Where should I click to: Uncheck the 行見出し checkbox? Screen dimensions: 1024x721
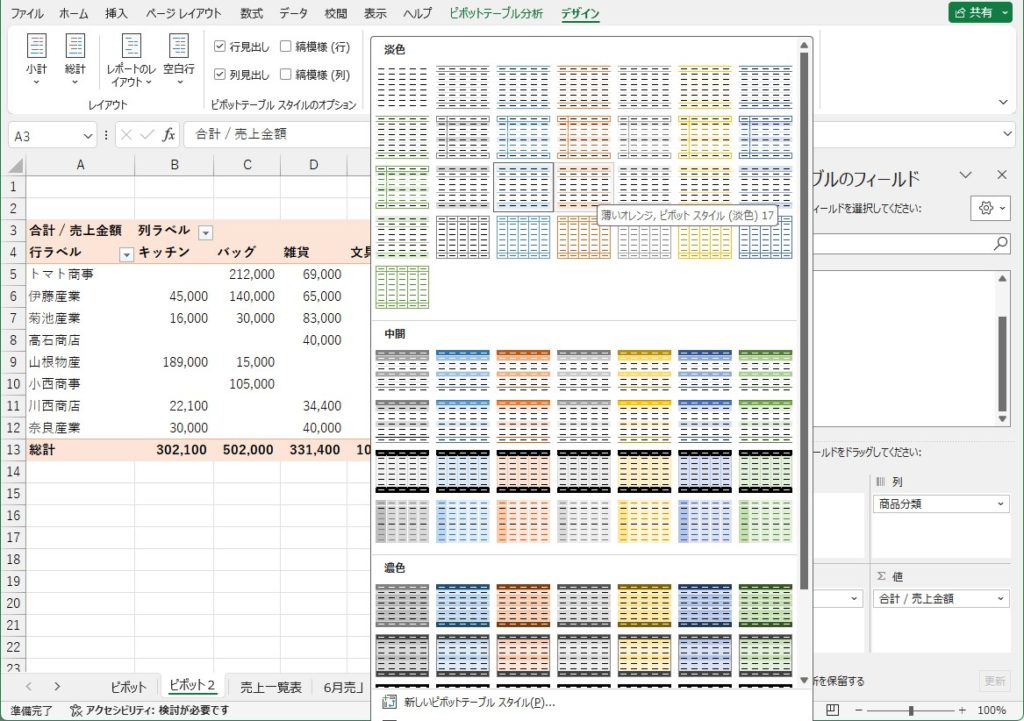[x=221, y=46]
